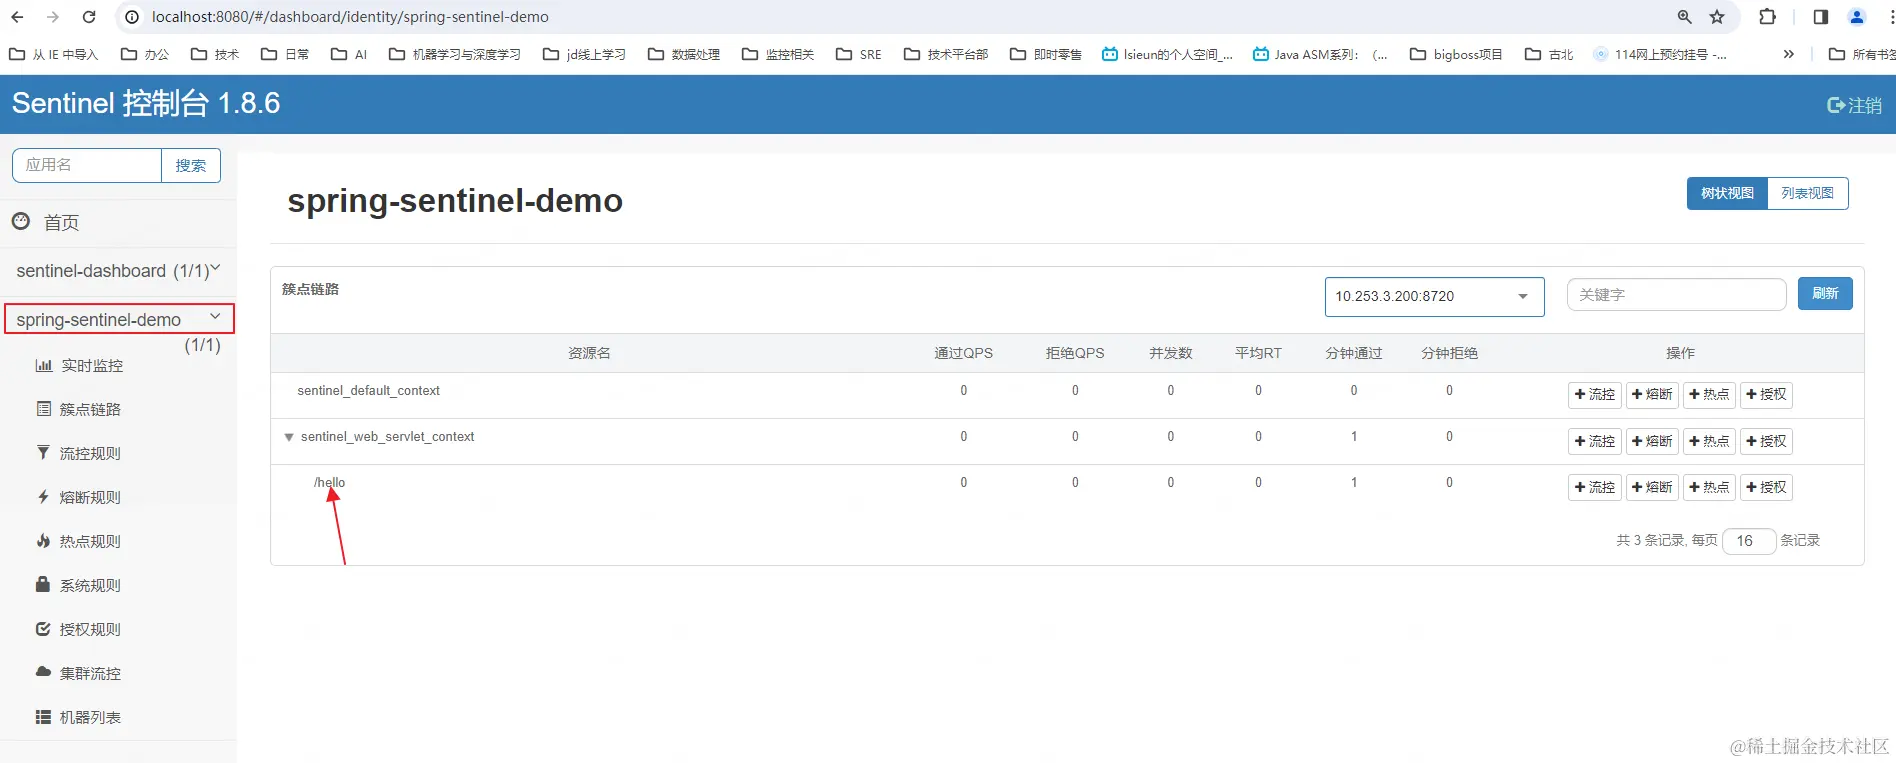Click the 首页 home dashboard icon

point(21,221)
